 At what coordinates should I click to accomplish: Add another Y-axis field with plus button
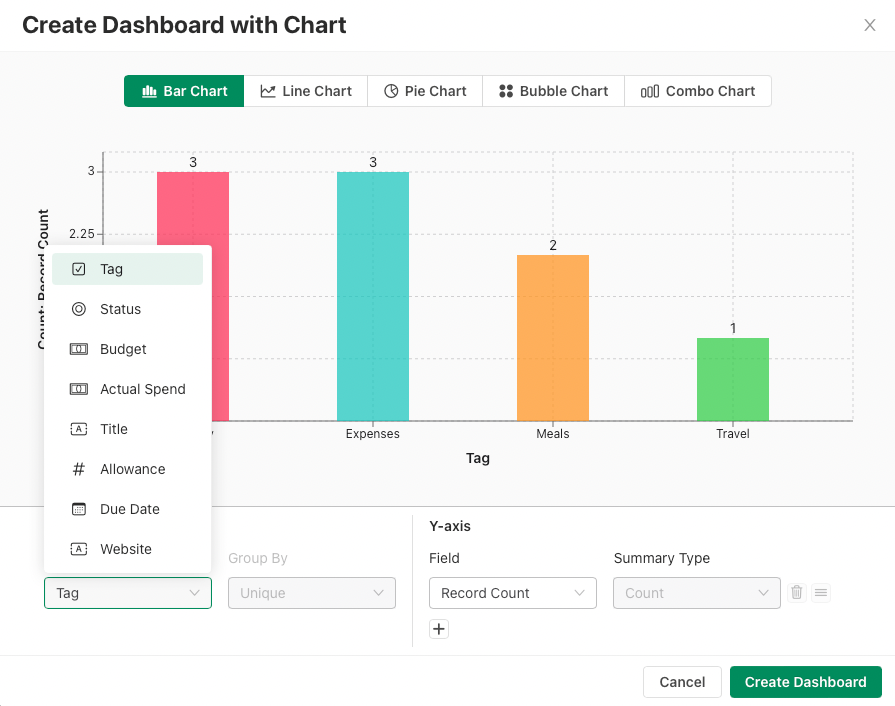coord(439,629)
